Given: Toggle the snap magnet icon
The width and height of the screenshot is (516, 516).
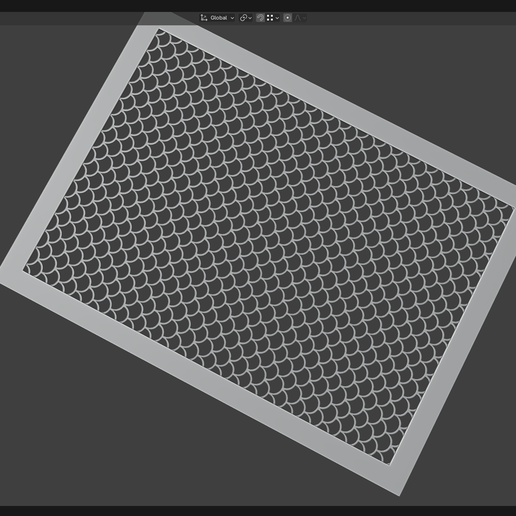Looking at the screenshot, I should (260, 18).
